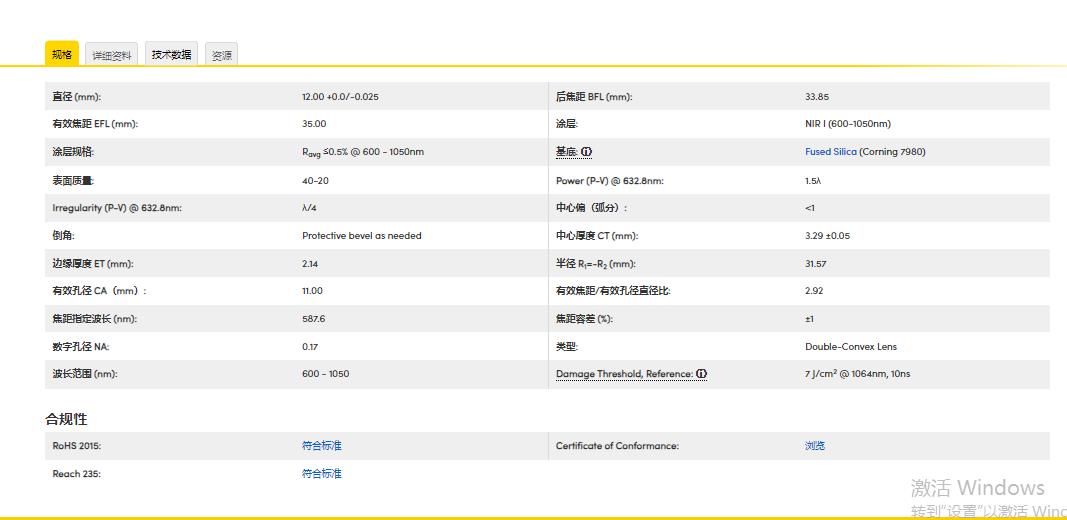
Task: Click the info icon beside Damage Threshold, Reference
Action: coord(702,374)
